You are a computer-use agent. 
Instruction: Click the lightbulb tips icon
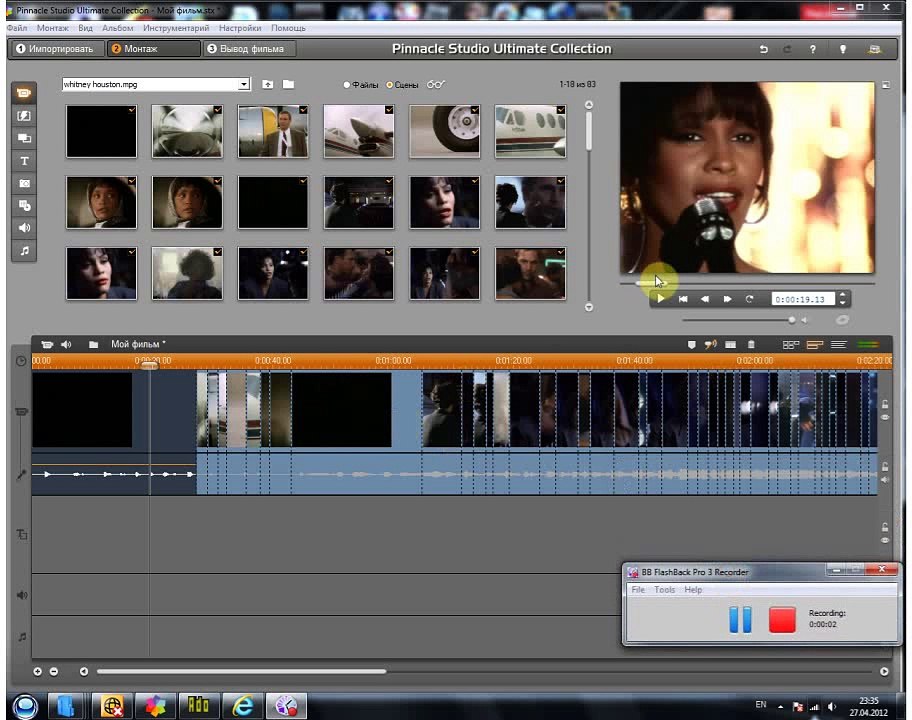(842, 49)
